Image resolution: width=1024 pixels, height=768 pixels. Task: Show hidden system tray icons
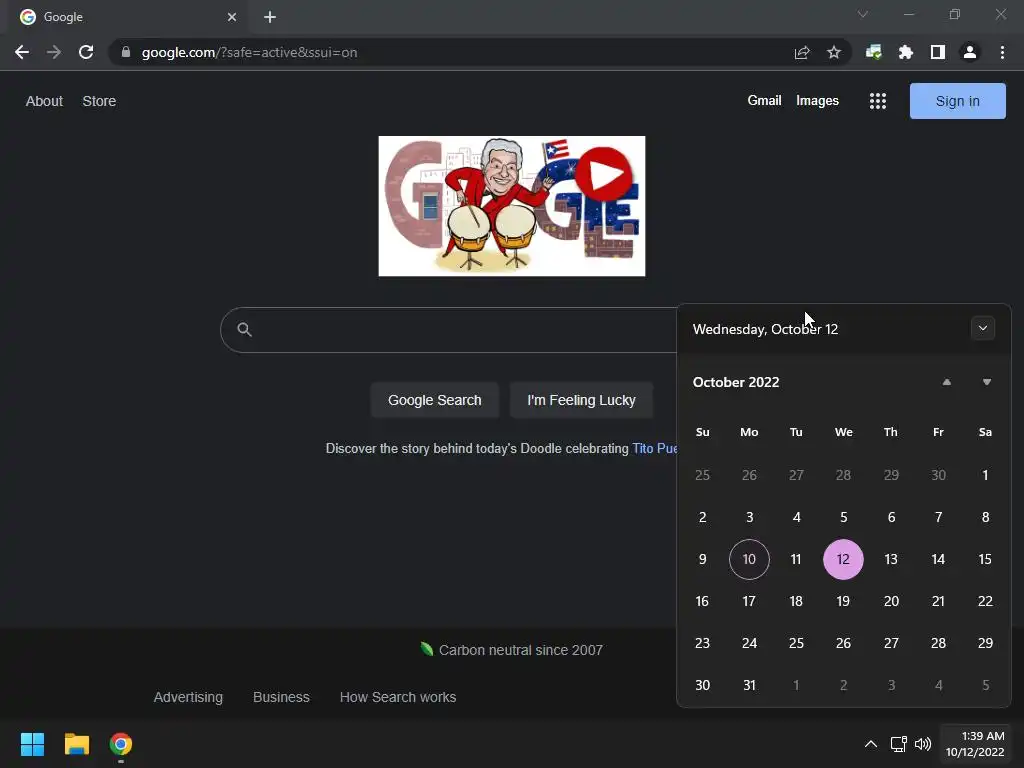tap(871, 744)
